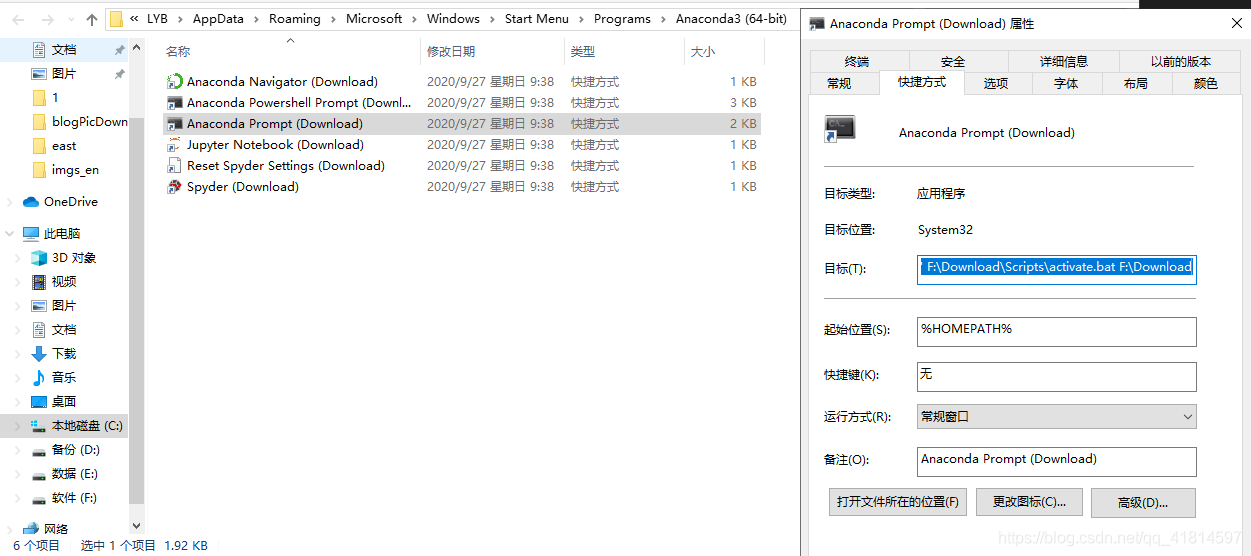The image size is (1251, 556).
Task: Click the Anaconda Navigator shortcut icon
Action: coord(175,82)
